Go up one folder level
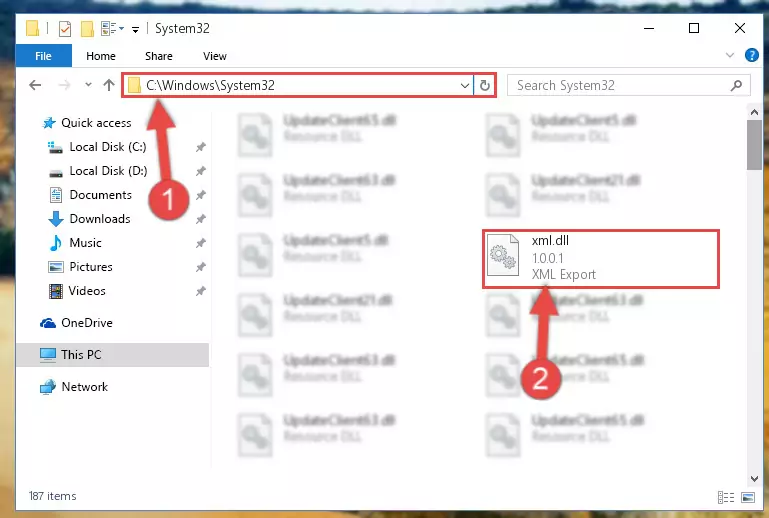769x518 pixels. (109, 85)
